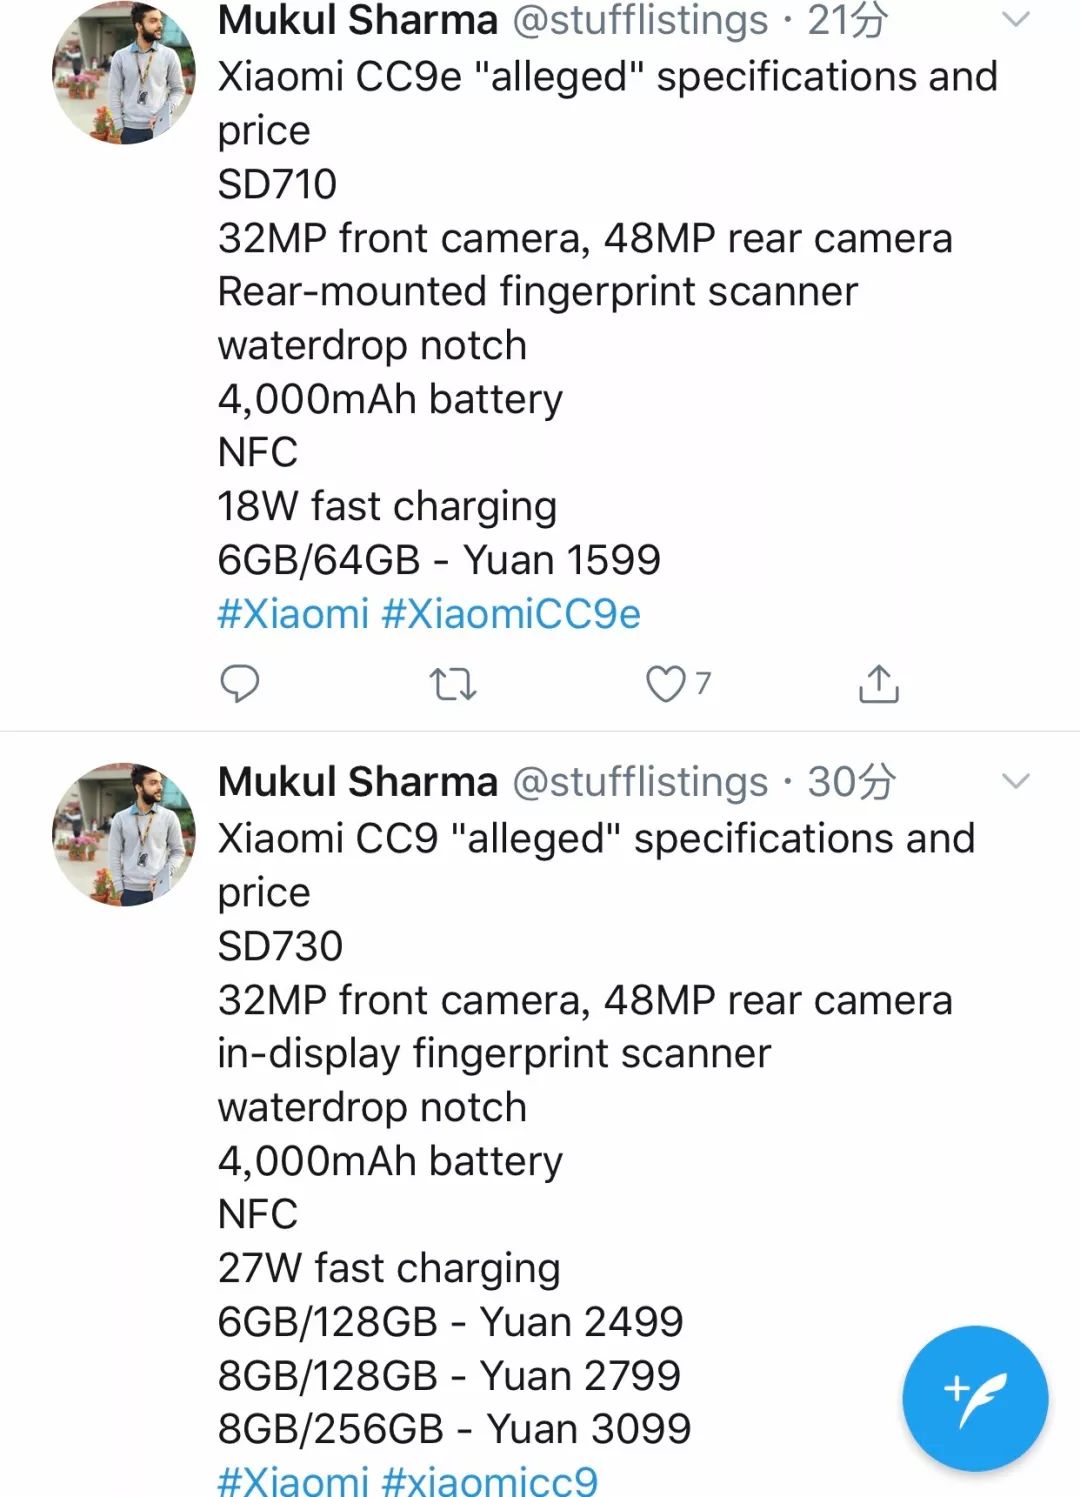Compose a new tweet
Image resolution: width=1080 pixels, height=1497 pixels.
[974, 1398]
